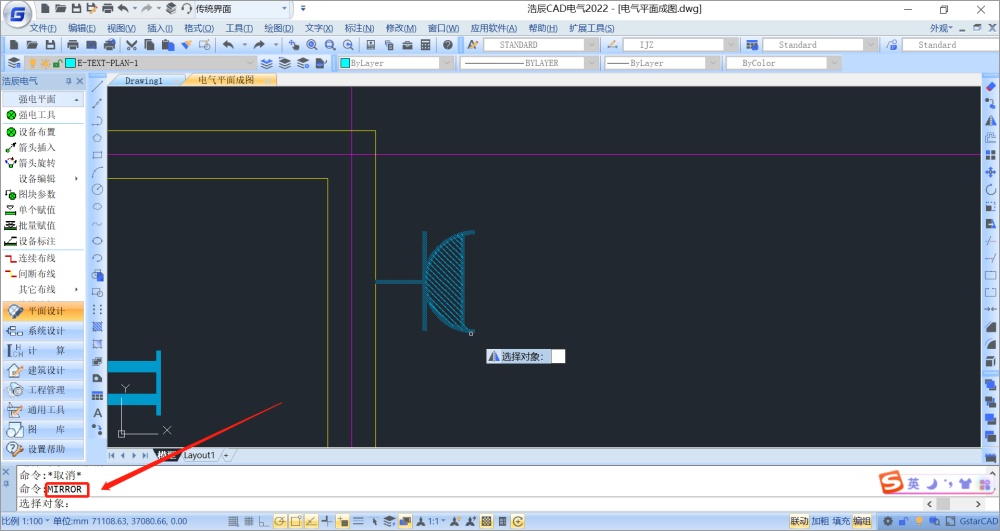Click 连续布线 in the left panel
1000x531 pixels.
36,258
